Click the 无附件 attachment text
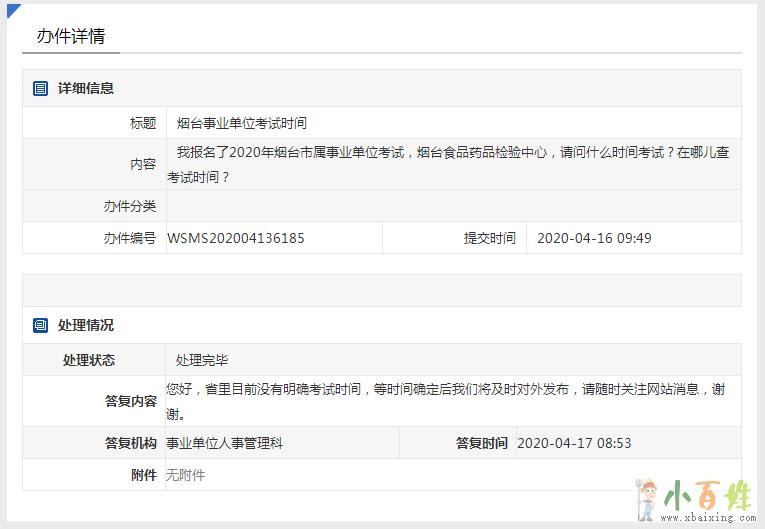This screenshot has height=529, width=765. (x=186, y=475)
